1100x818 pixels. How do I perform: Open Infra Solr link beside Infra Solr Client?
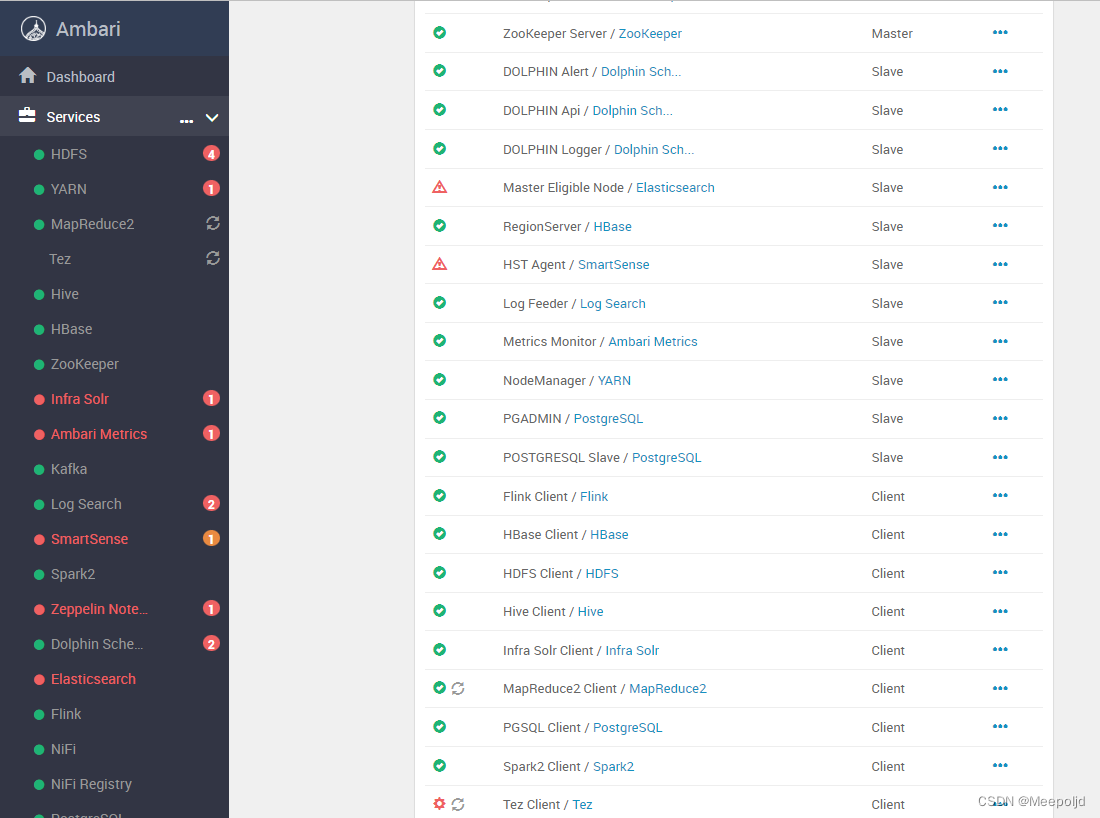pos(632,651)
